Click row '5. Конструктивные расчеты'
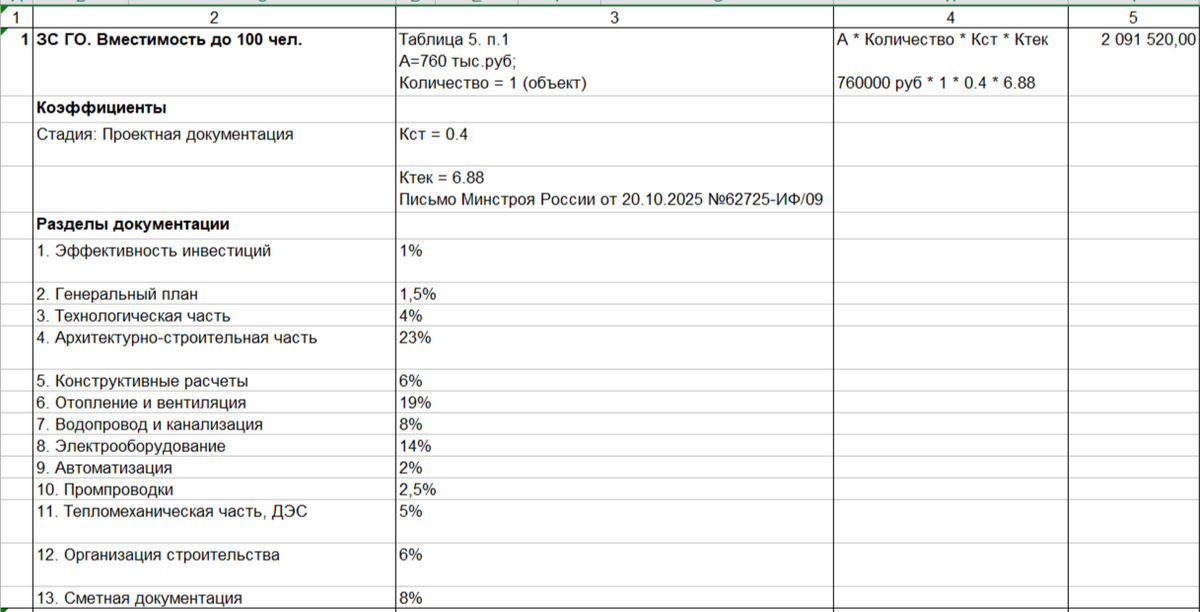The width and height of the screenshot is (1200, 612). click(x=215, y=381)
